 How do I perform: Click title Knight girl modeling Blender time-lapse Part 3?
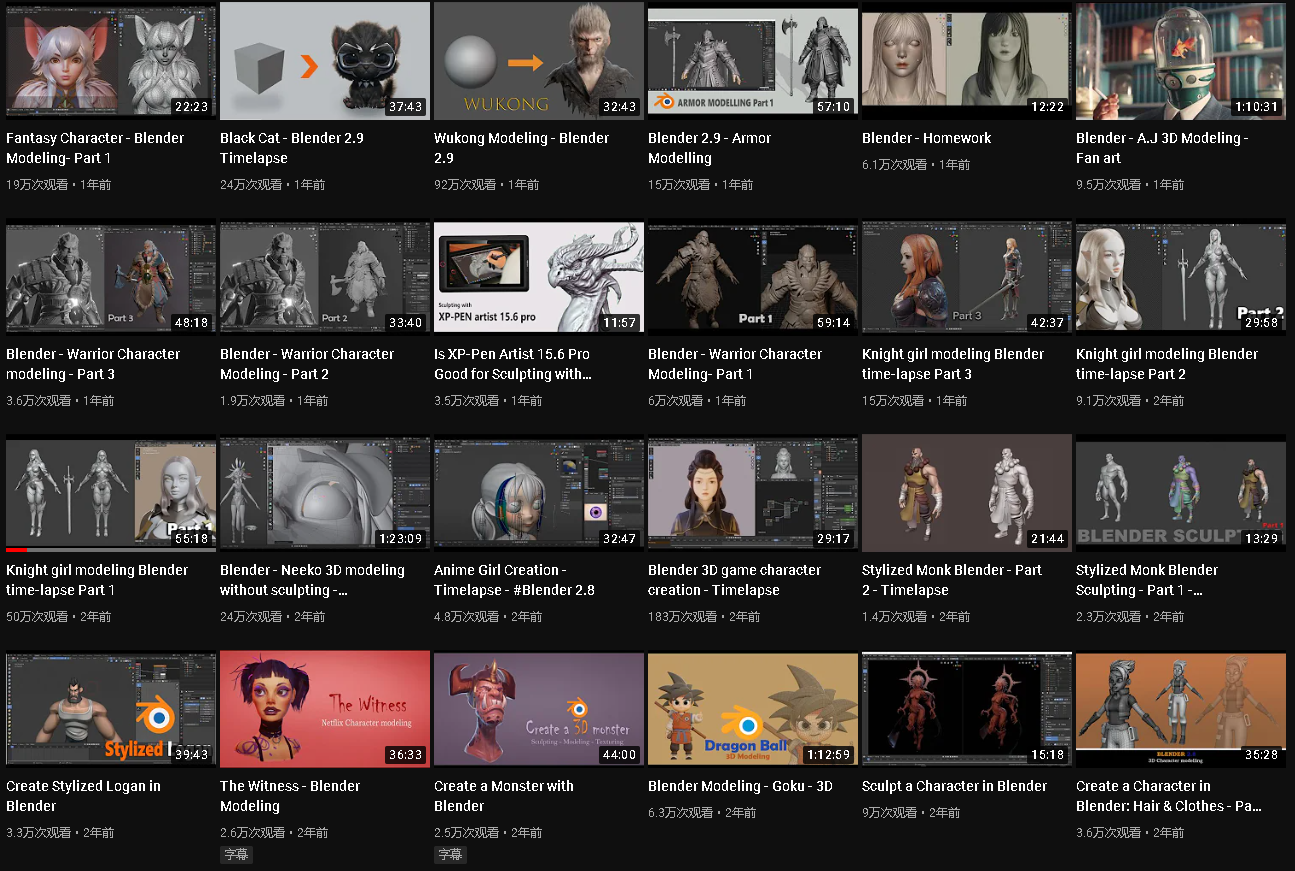click(x=953, y=364)
